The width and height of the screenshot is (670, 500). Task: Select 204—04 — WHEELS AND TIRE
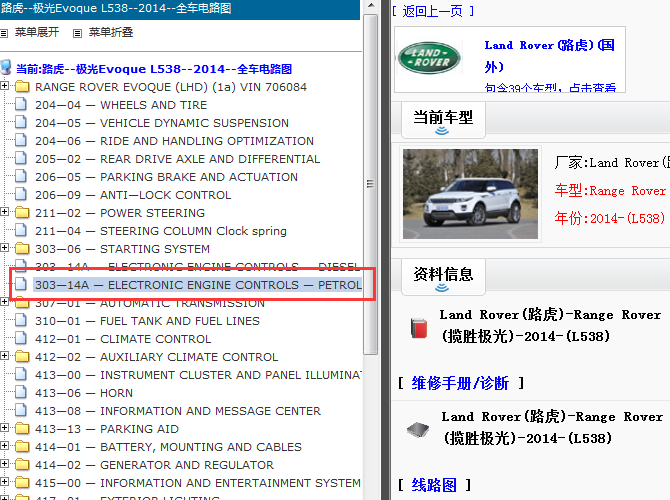click(x=121, y=105)
